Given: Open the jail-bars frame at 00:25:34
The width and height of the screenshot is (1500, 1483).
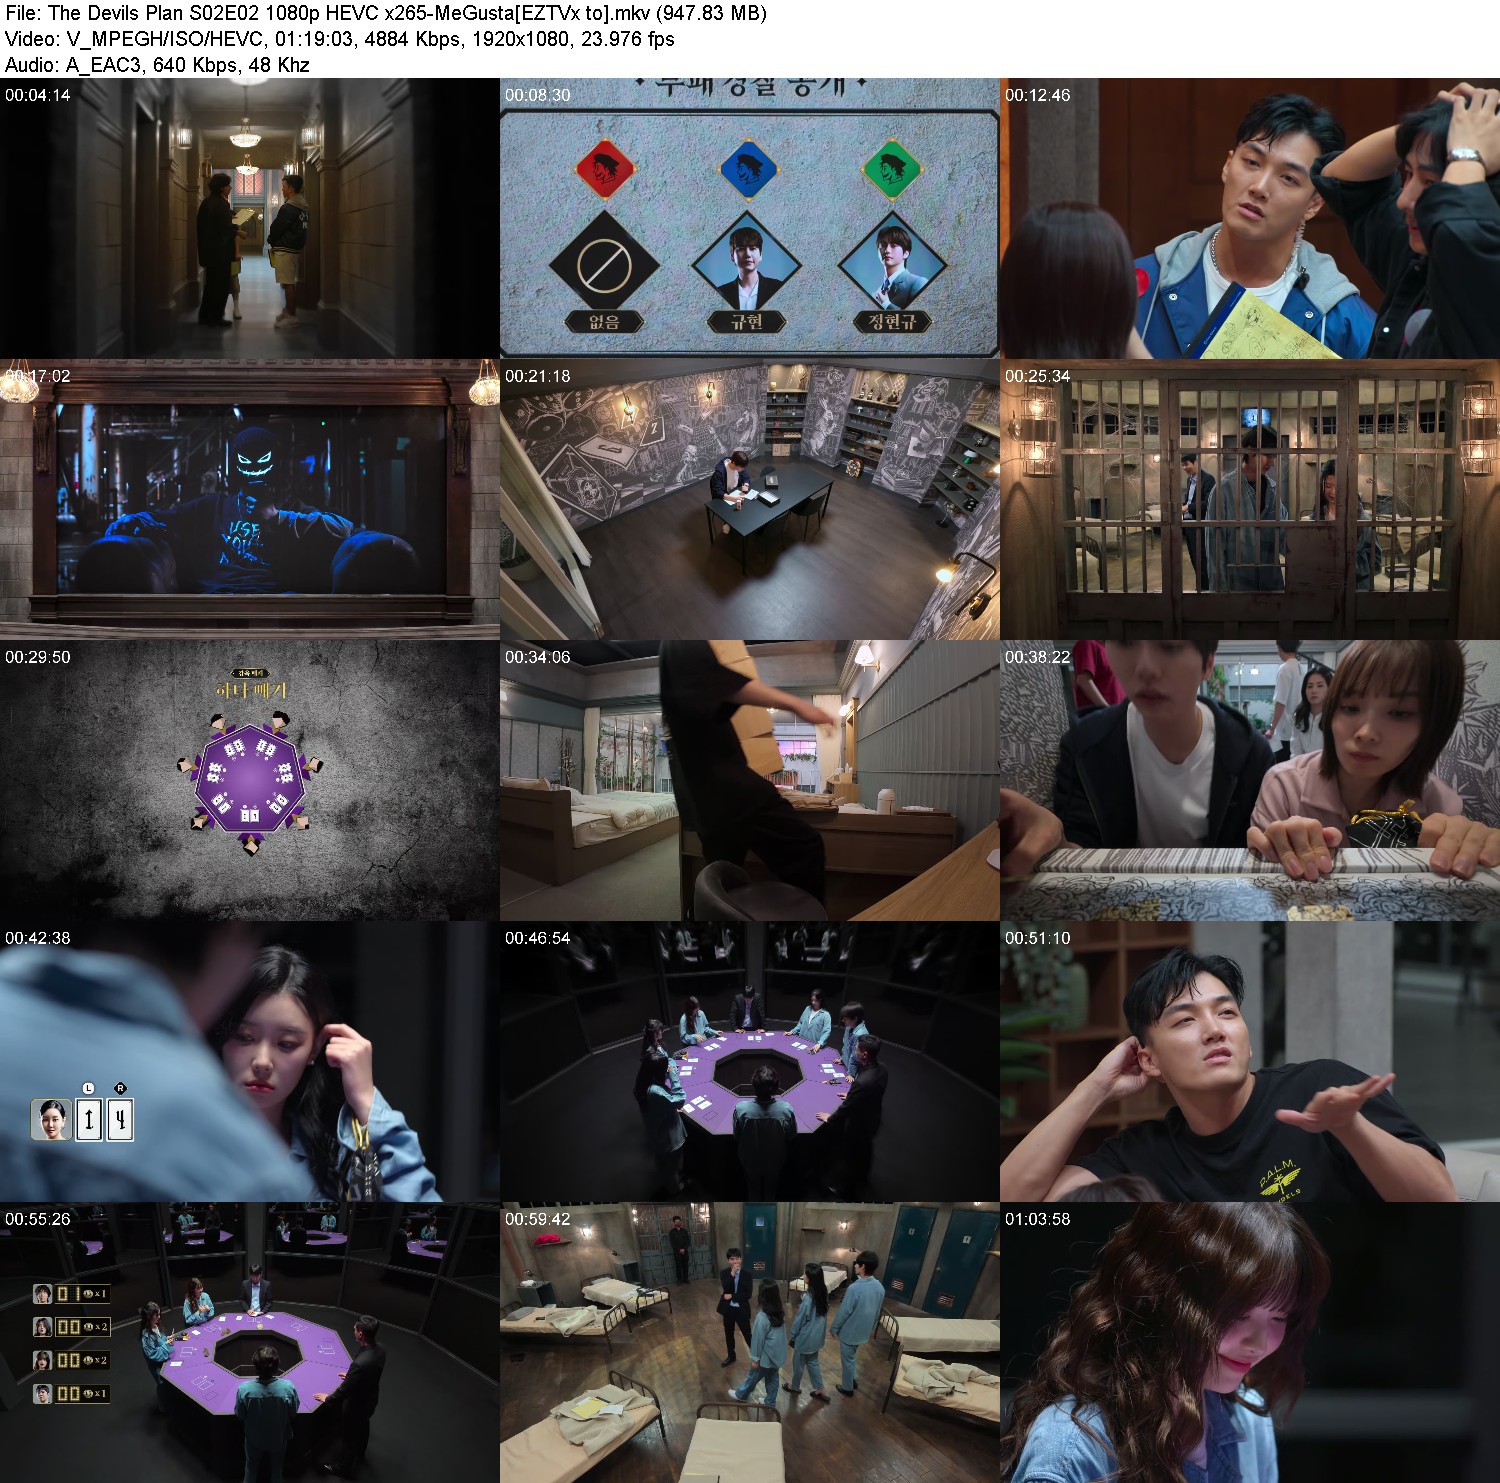Looking at the screenshot, I should (x=1250, y=499).
